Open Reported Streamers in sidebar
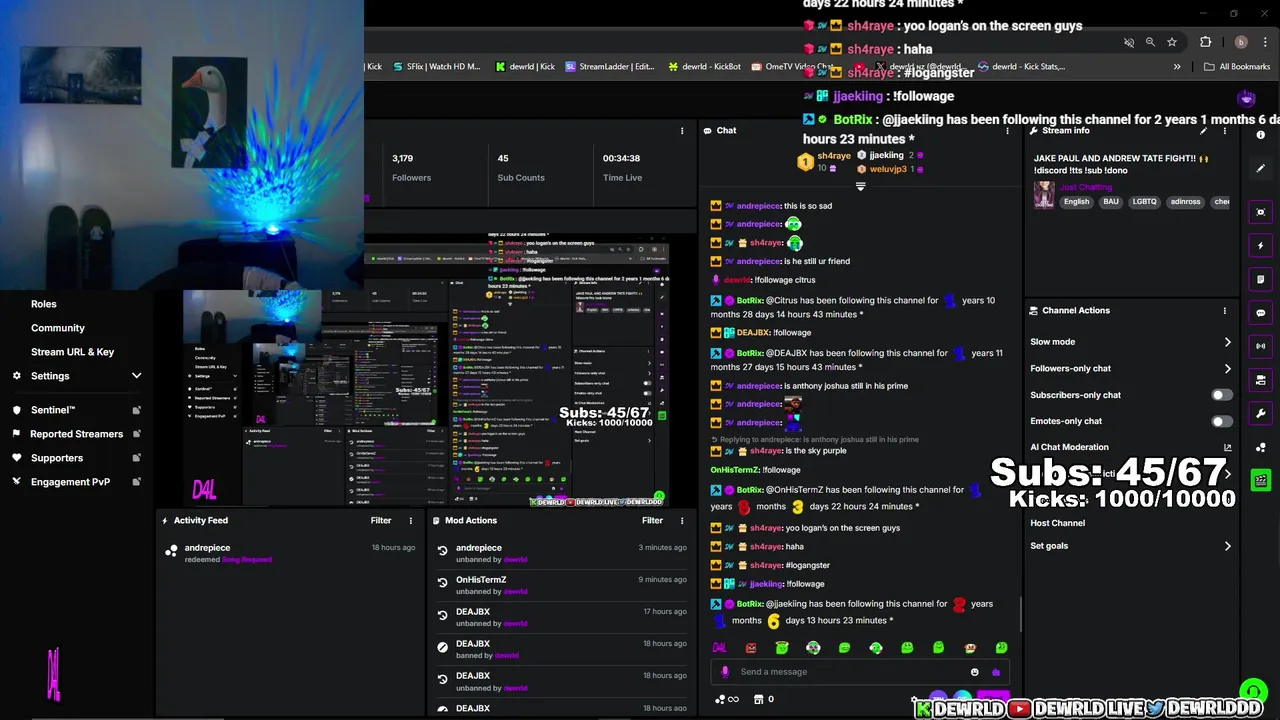 [76, 434]
